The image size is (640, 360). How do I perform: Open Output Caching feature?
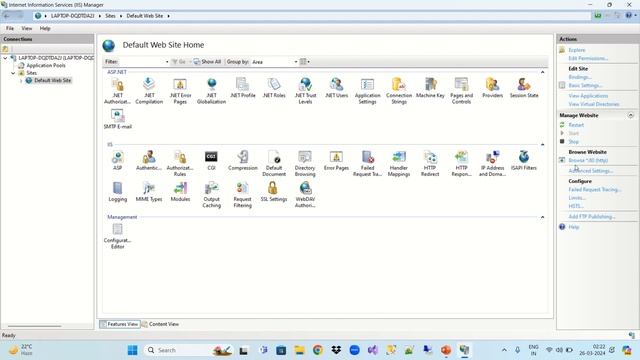click(x=211, y=195)
